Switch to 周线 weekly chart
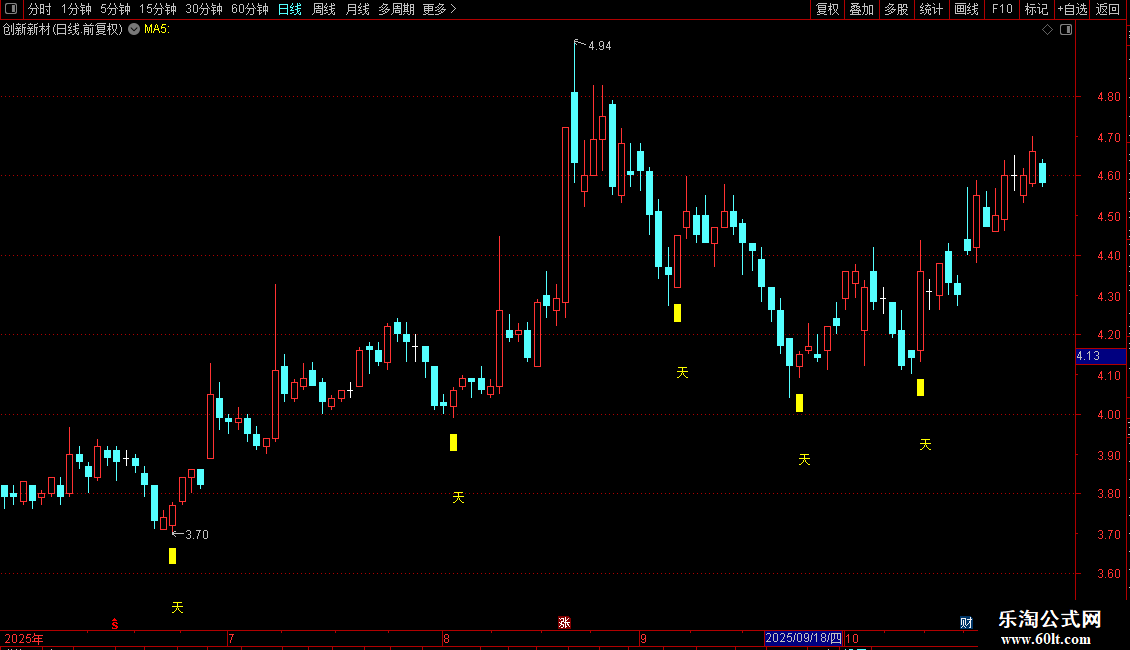The height and width of the screenshot is (650, 1130). point(324,9)
